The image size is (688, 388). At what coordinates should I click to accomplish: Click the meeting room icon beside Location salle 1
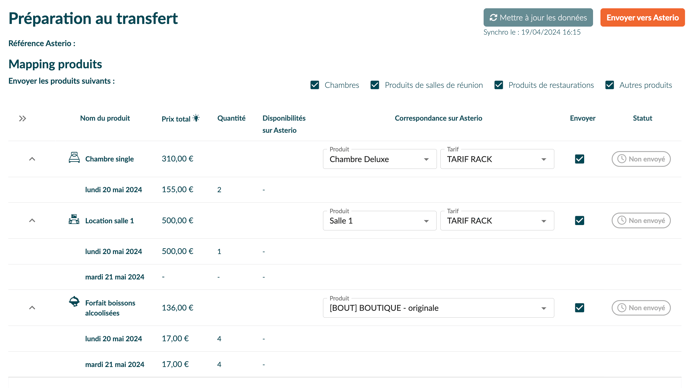click(x=74, y=219)
